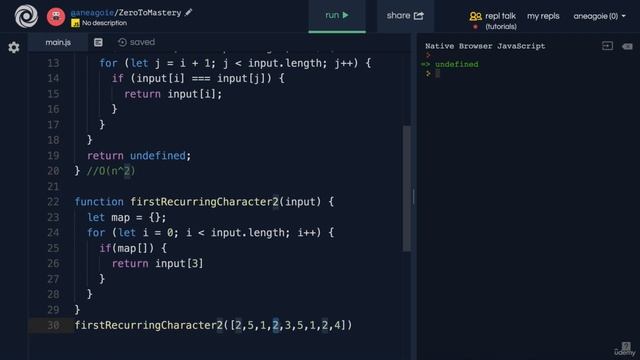The image size is (640, 360).
Task: Run the code with run button
Action: click(337, 16)
